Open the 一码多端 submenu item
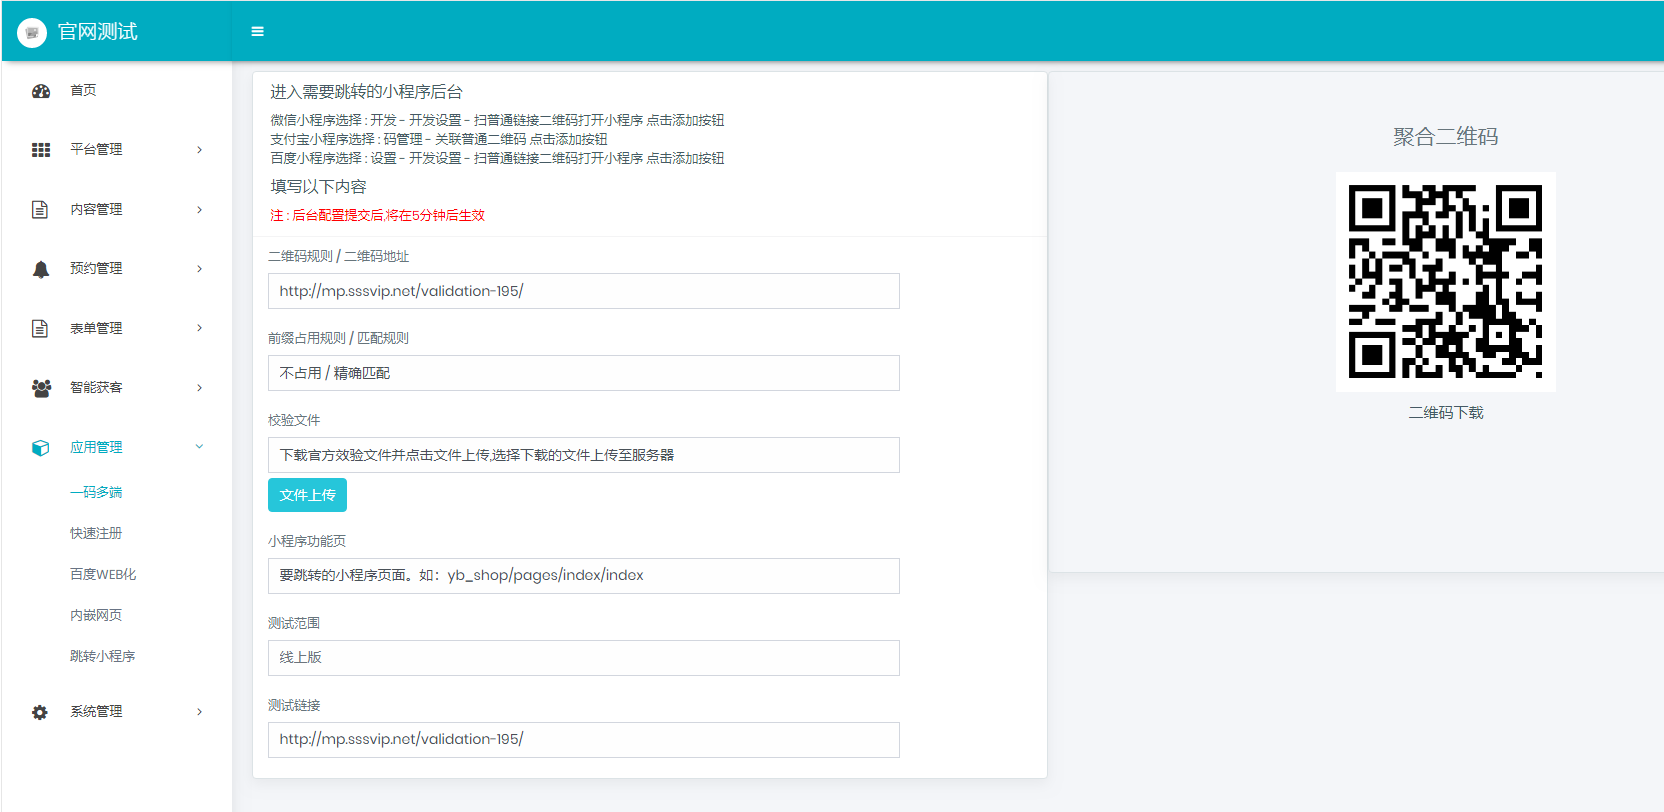 coord(96,492)
